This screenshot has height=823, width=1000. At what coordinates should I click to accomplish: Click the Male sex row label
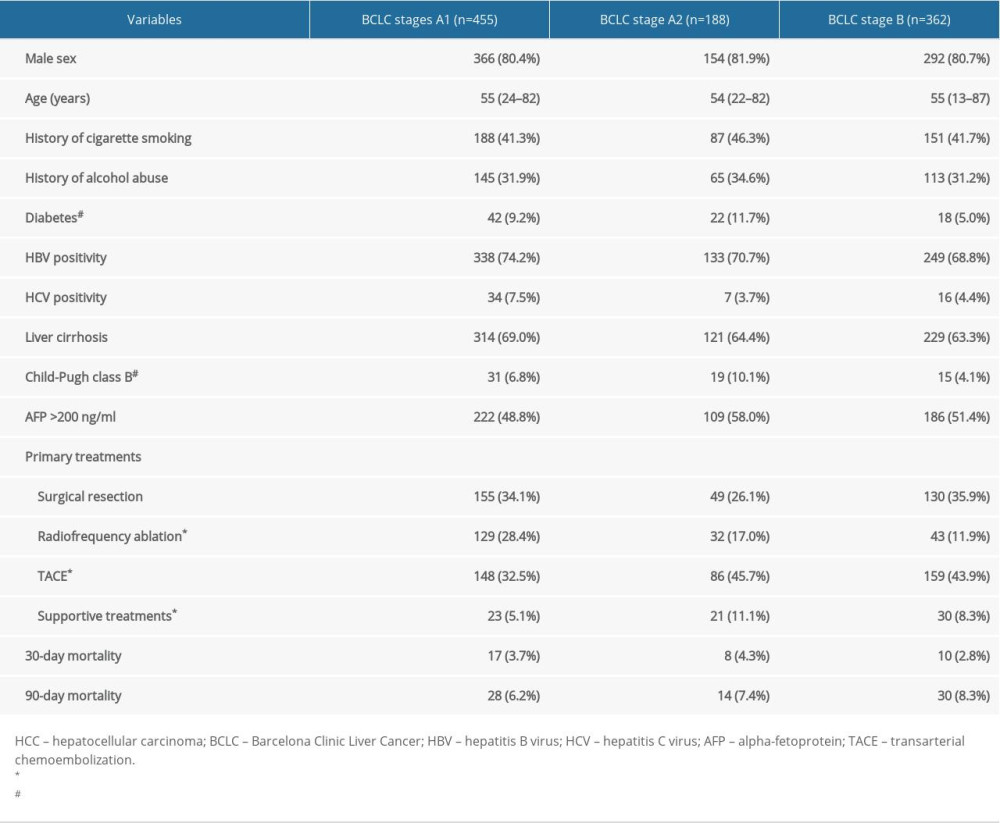point(51,59)
